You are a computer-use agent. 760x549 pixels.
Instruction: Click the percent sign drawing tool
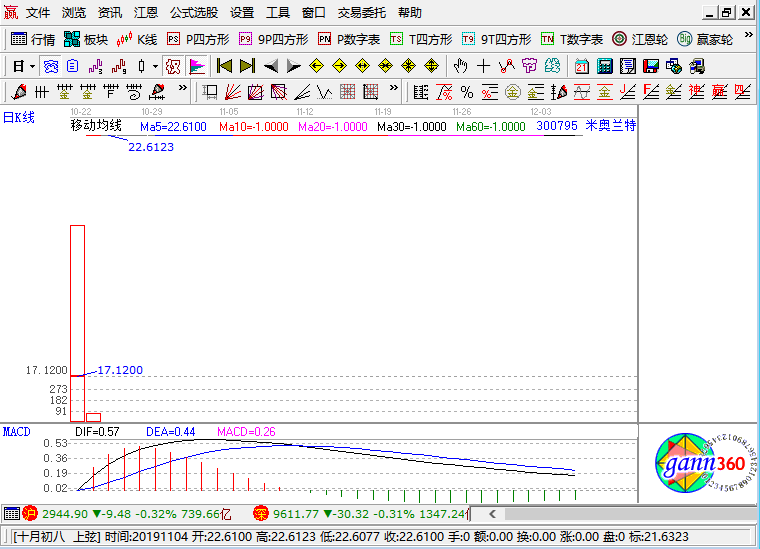[466, 92]
